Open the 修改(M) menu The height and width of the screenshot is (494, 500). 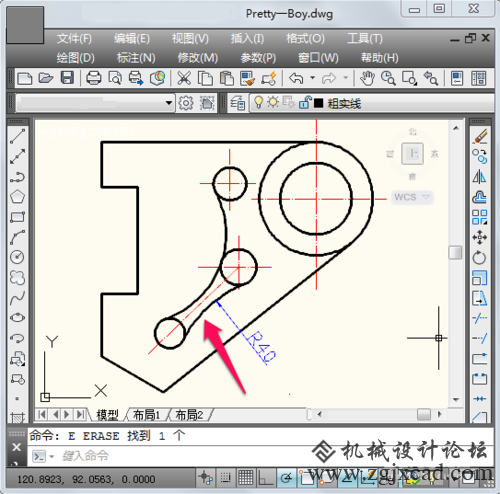coord(198,58)
